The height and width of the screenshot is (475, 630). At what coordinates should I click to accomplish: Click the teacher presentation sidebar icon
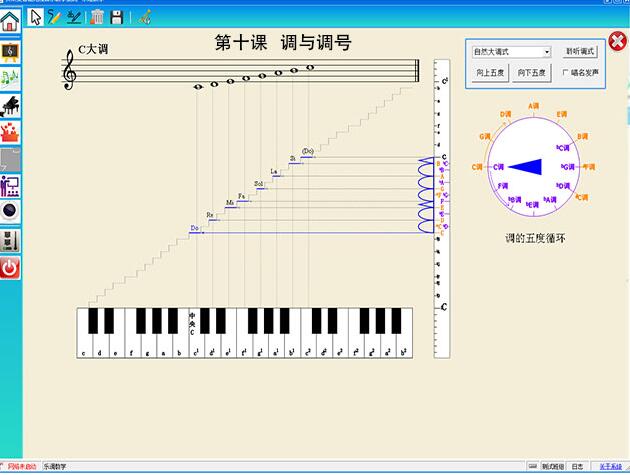pyautogui.click(x=11, y=186)
